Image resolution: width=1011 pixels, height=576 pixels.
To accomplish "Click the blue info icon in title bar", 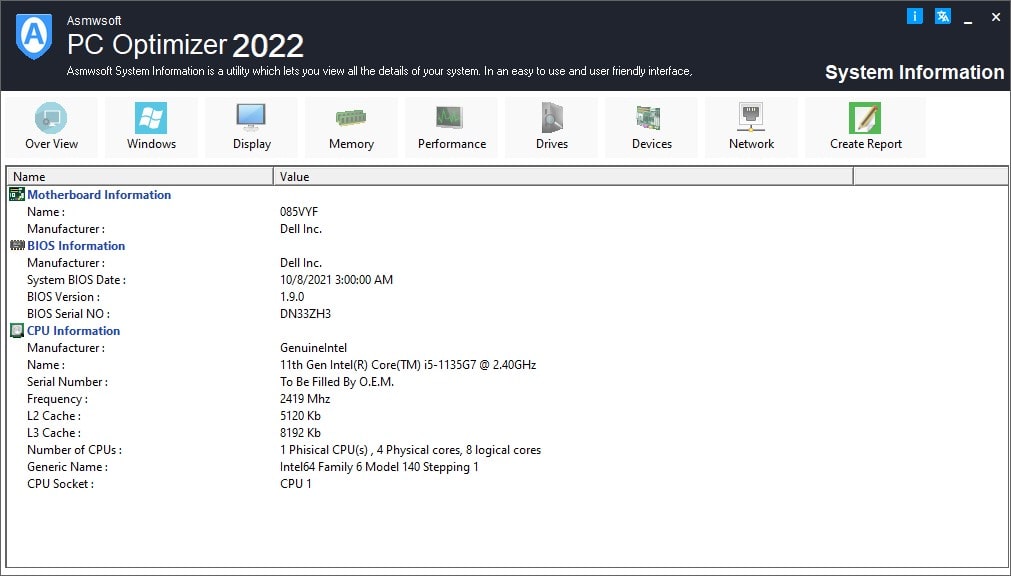I will [x=914, y=16].
